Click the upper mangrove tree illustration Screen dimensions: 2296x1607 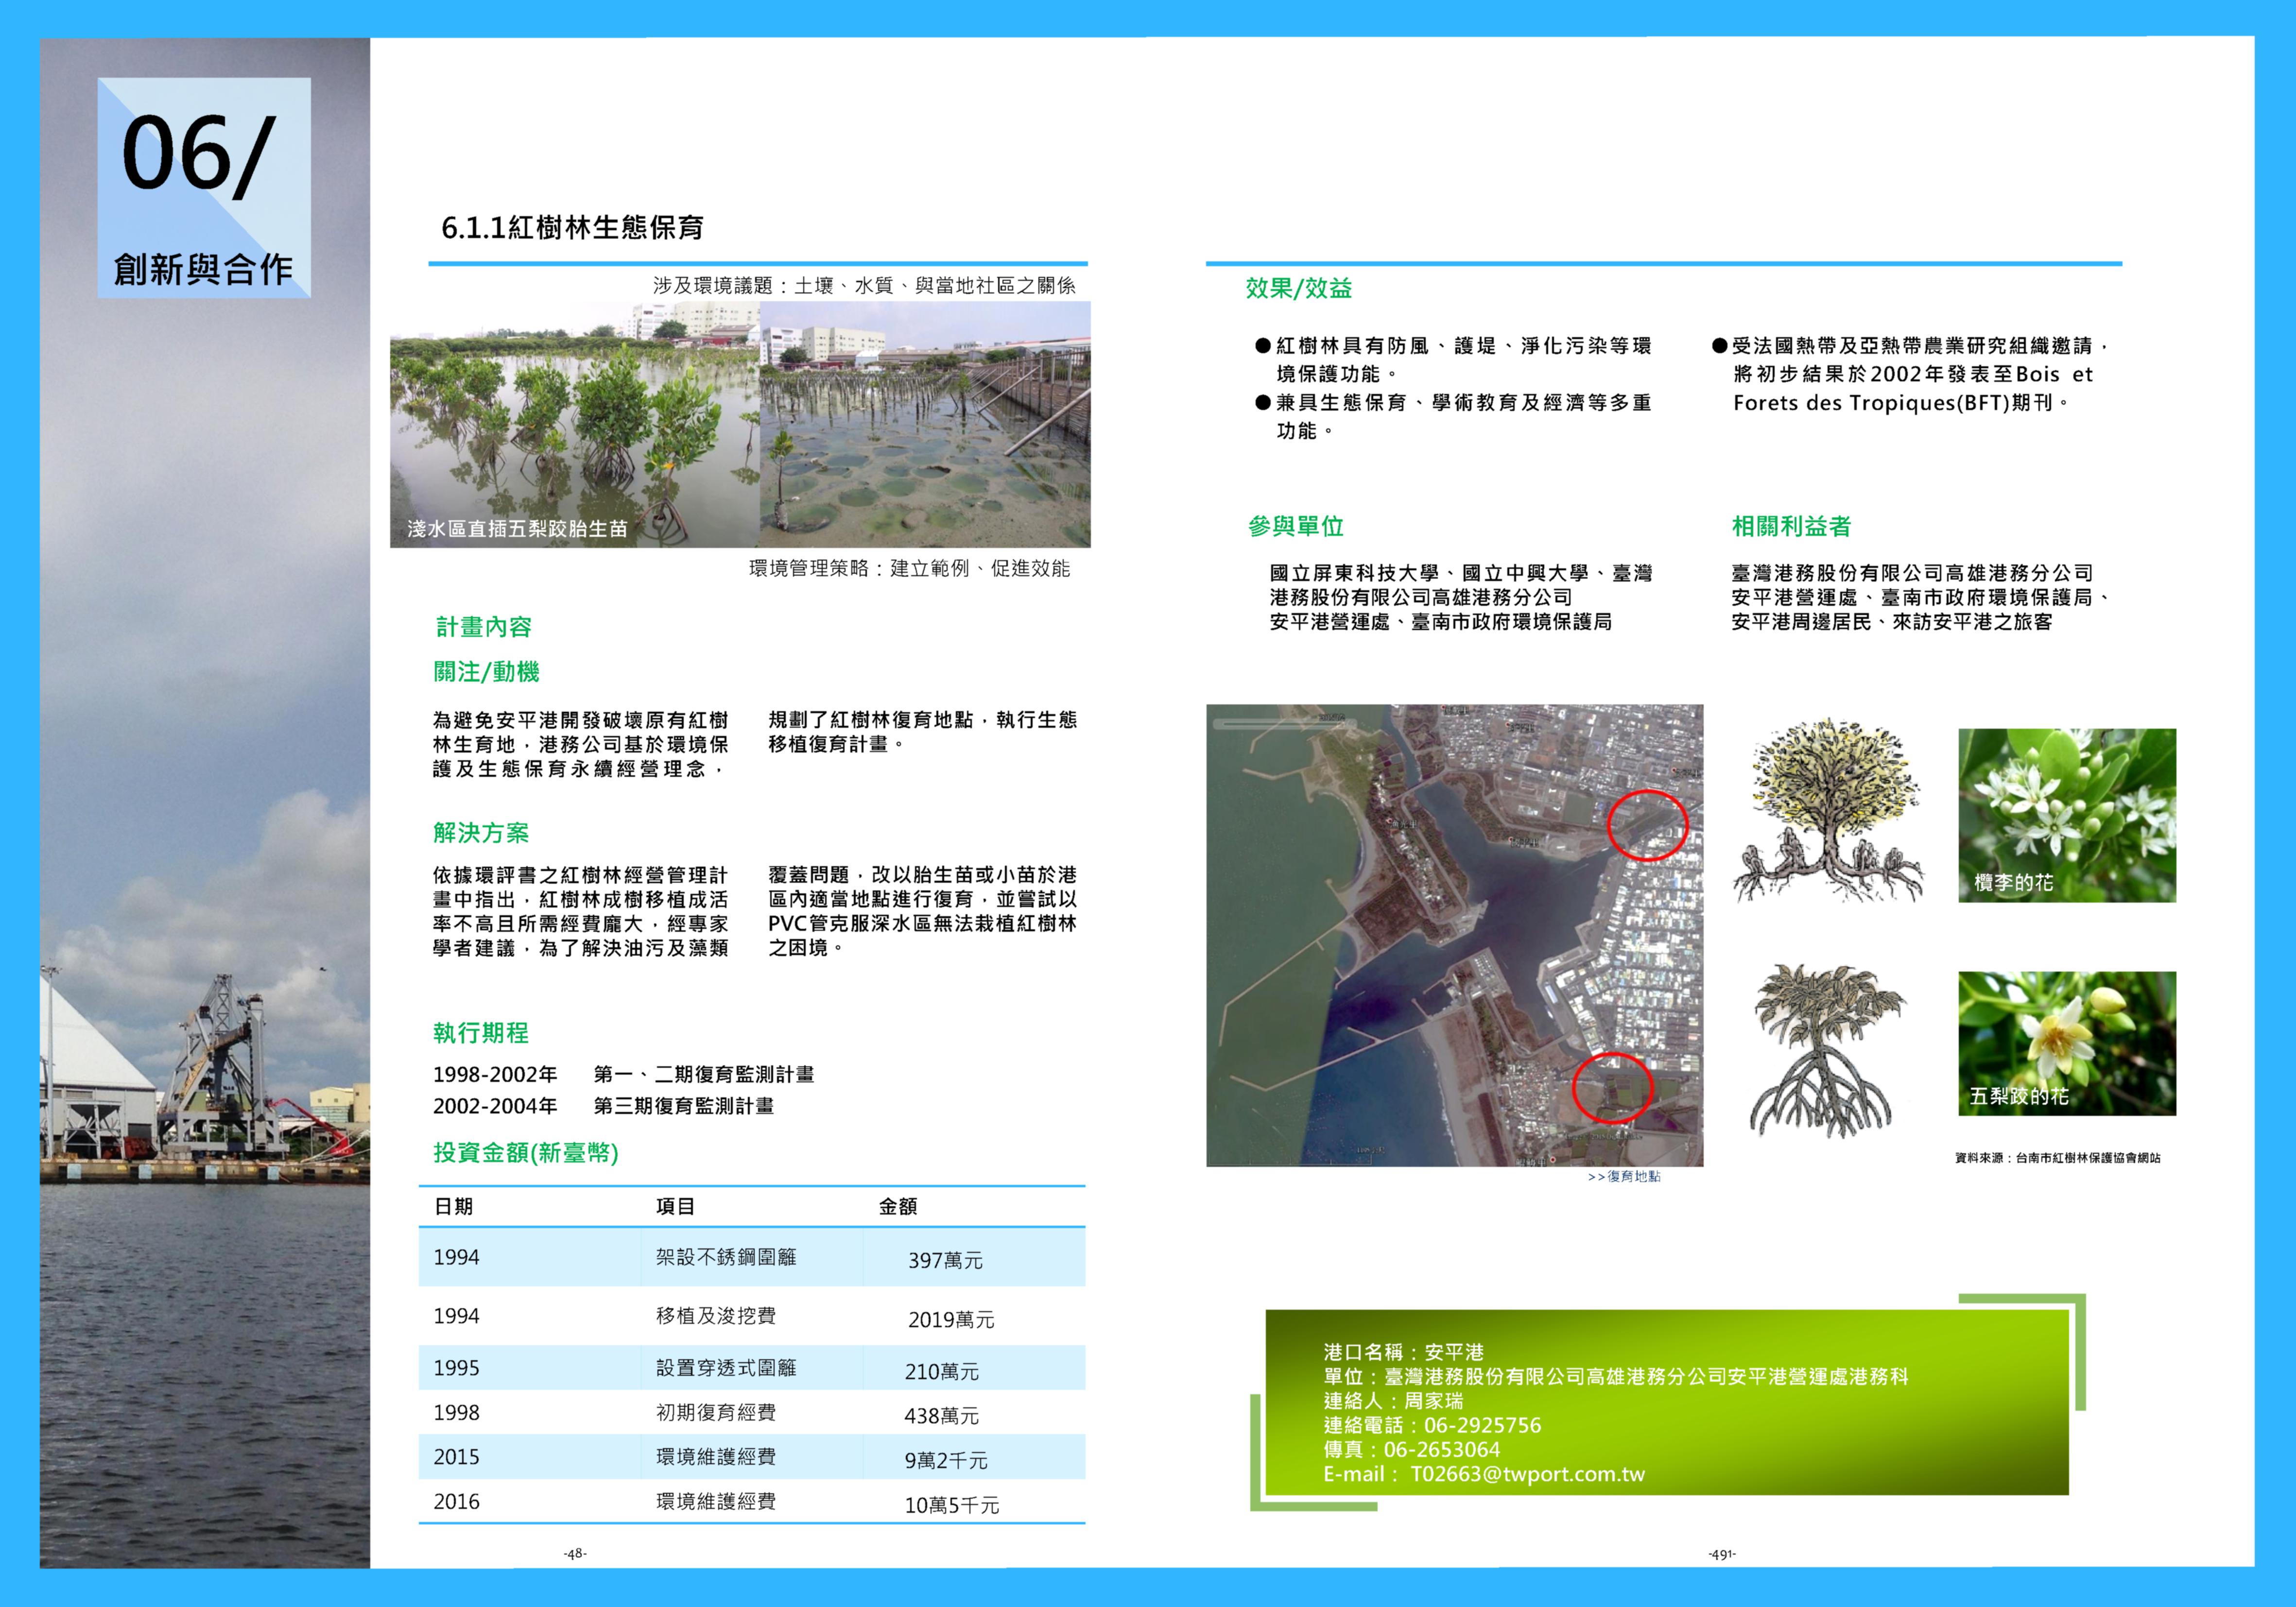1829,810
